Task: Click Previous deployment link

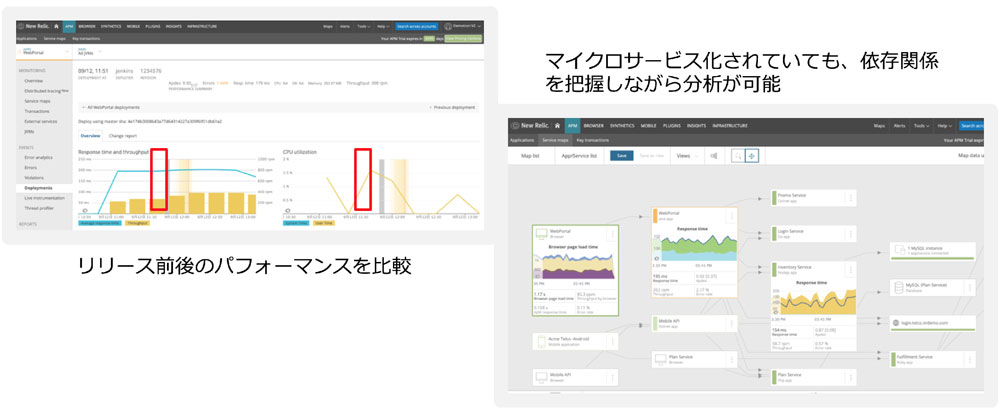Action: tap(452, 107)
